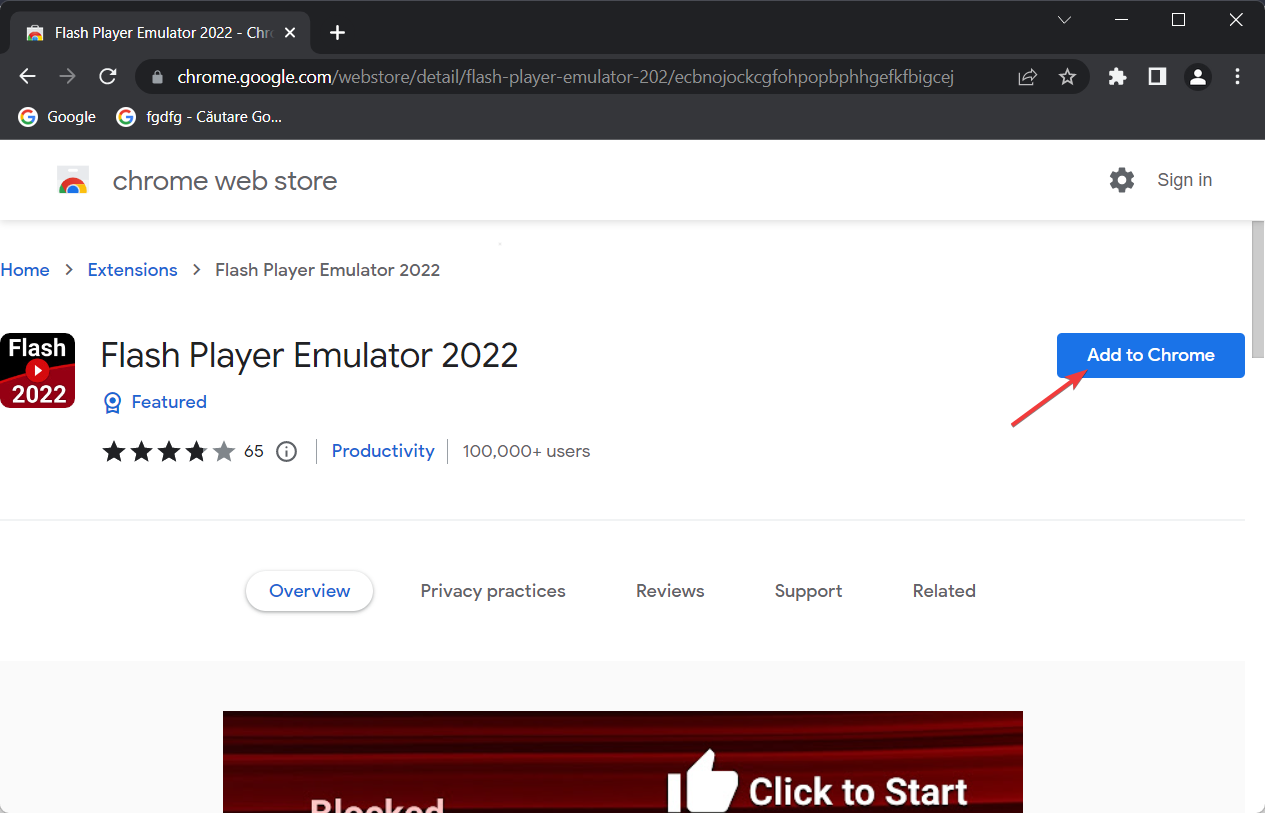Switch to the Reviews tab
Screen dimensions: 1265x813
click(x=670, y=591)
